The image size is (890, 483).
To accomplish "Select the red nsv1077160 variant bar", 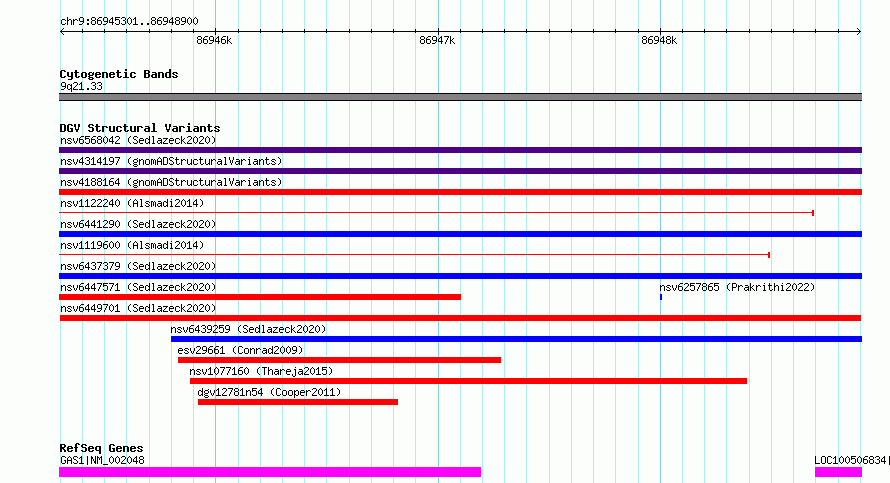I will pos(468,381).
